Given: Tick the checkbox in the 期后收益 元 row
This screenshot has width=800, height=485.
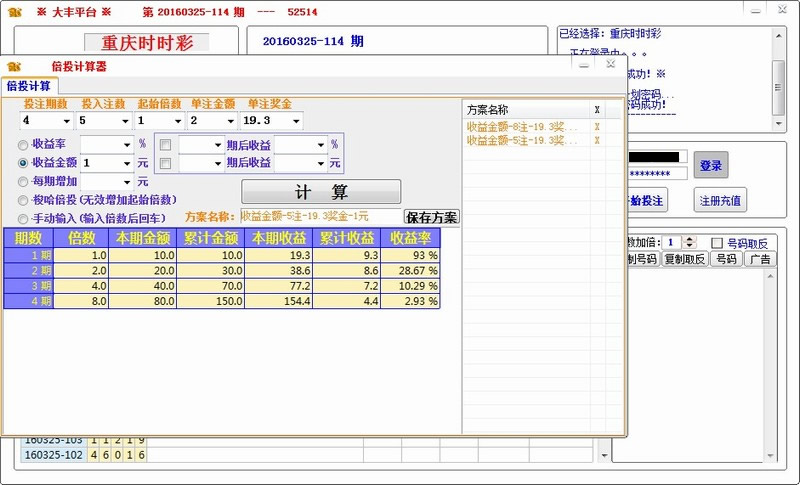Looking at the screenshot, I should point(165,163).
